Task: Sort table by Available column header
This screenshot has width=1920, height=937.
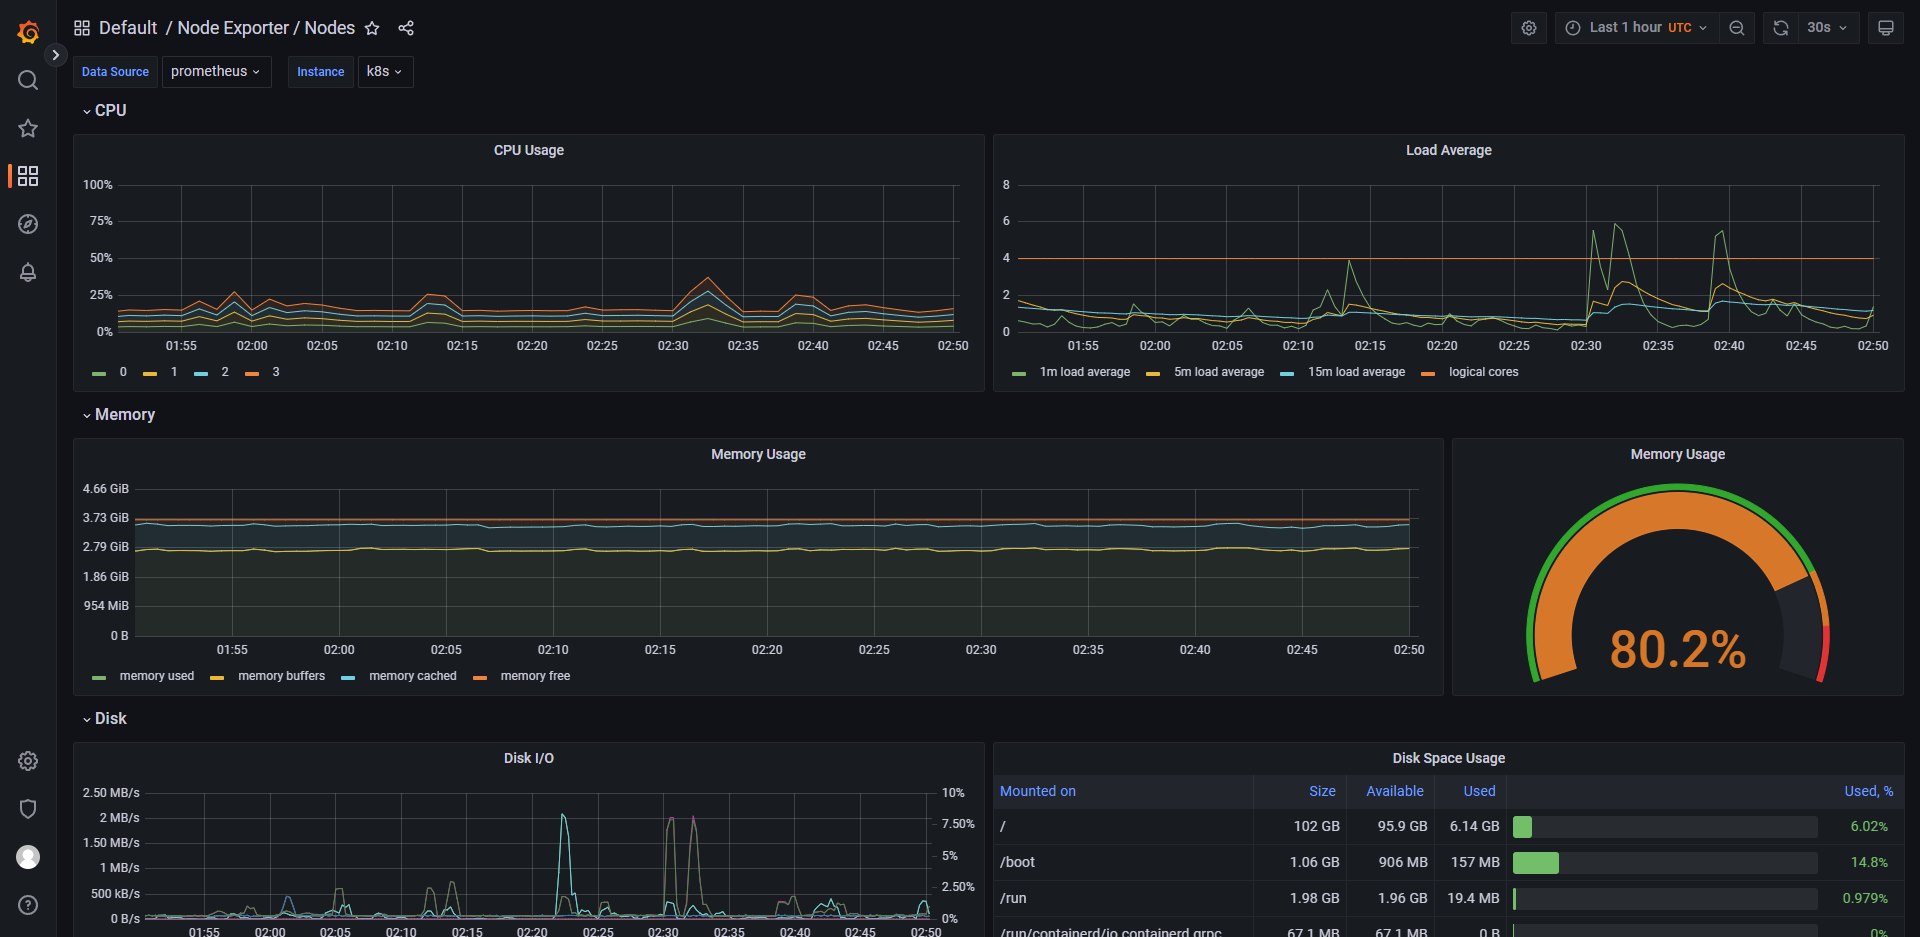Action: pos(1394,791)
